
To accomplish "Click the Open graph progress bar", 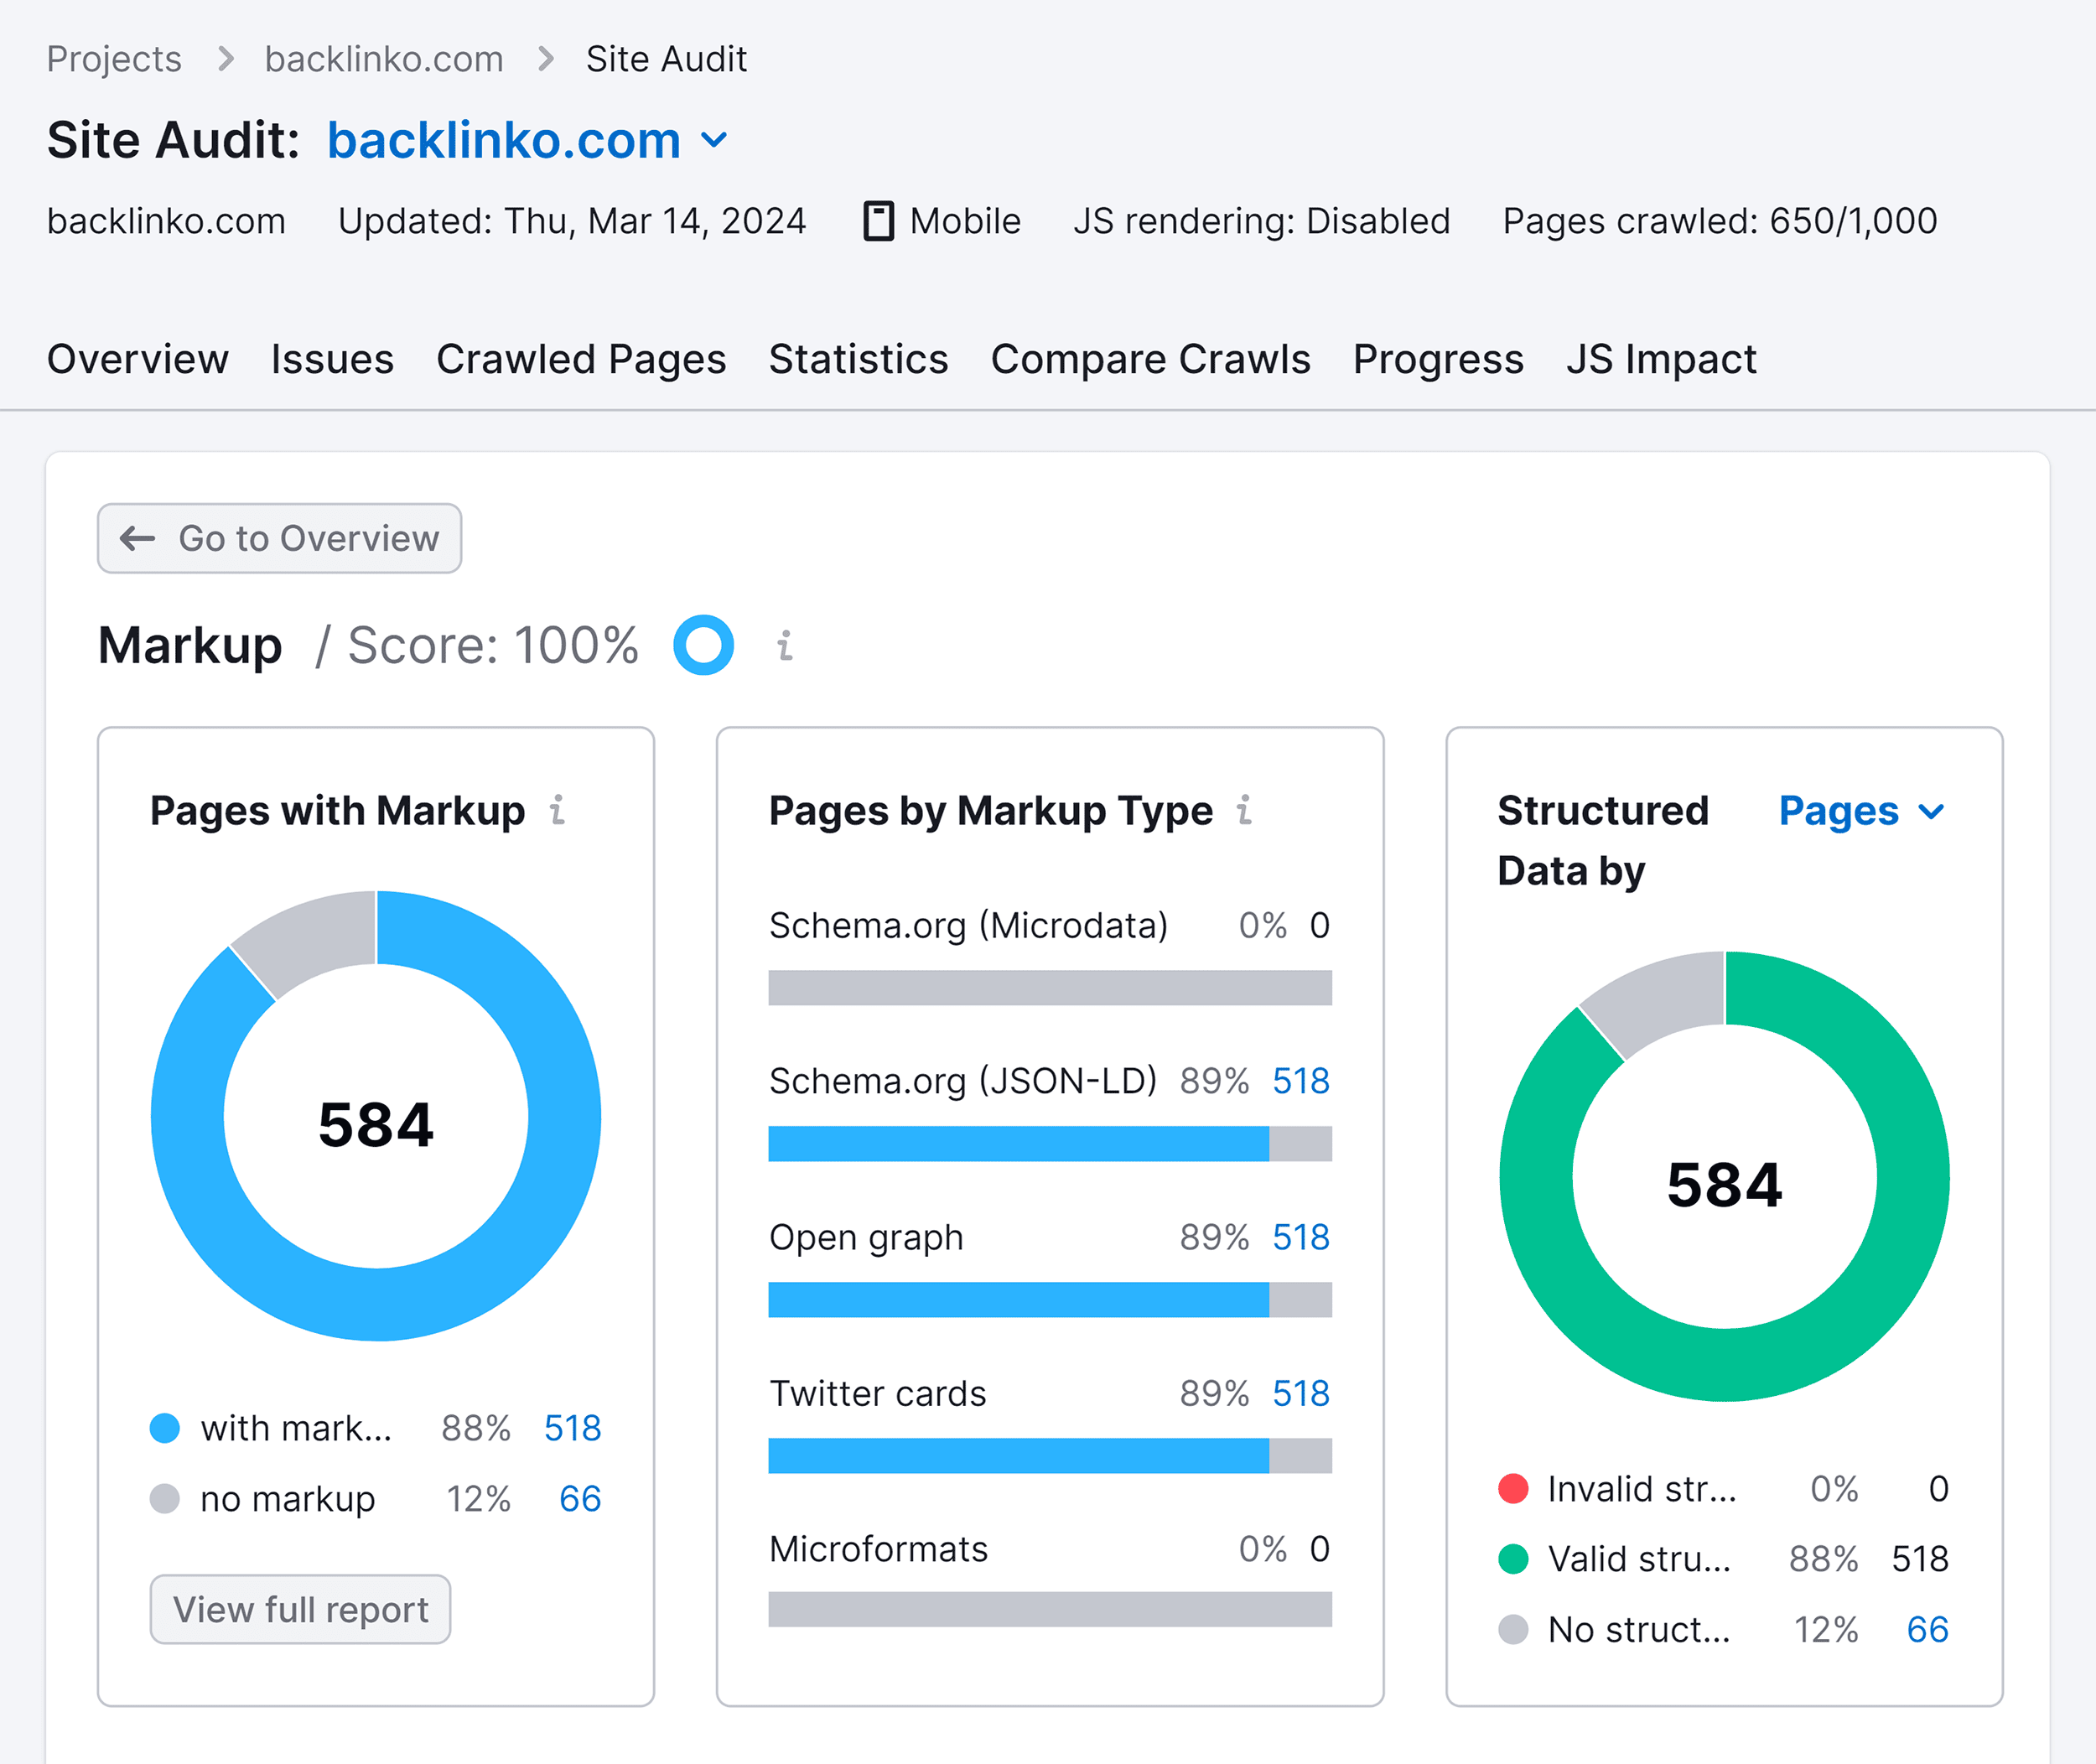I will tap(1050, 1300).
